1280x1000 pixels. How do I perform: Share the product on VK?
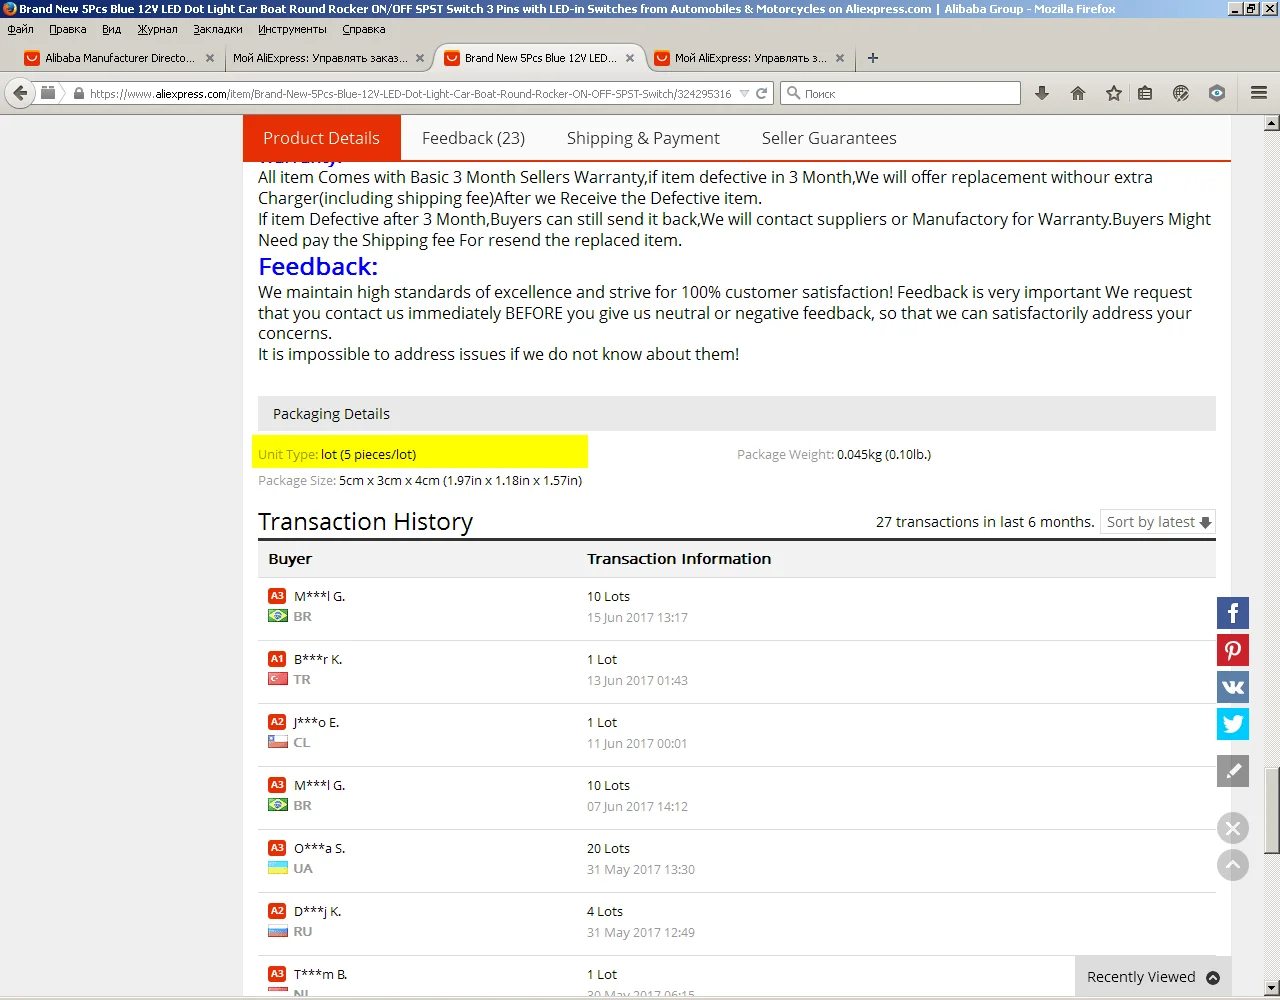pyautogui.click(x=1233, y=687)
